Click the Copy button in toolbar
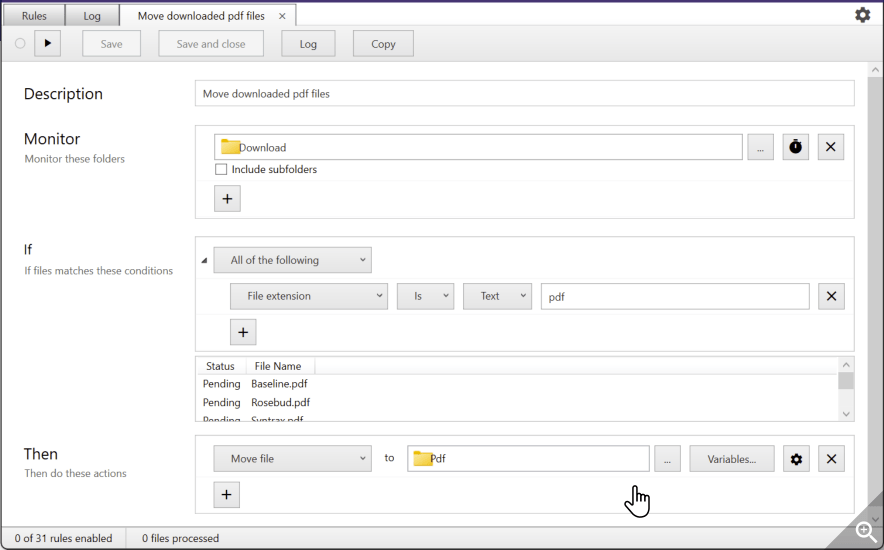 (383, 44)
